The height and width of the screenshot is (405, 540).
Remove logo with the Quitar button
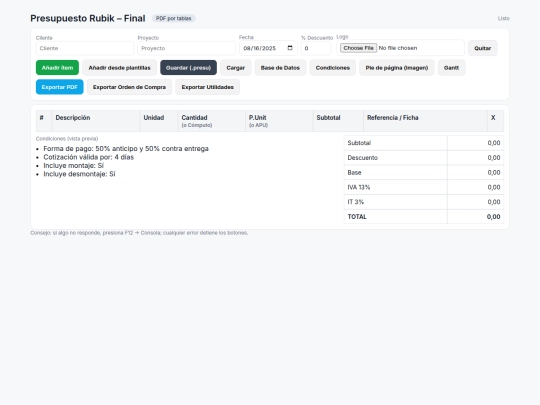[482, 48]
